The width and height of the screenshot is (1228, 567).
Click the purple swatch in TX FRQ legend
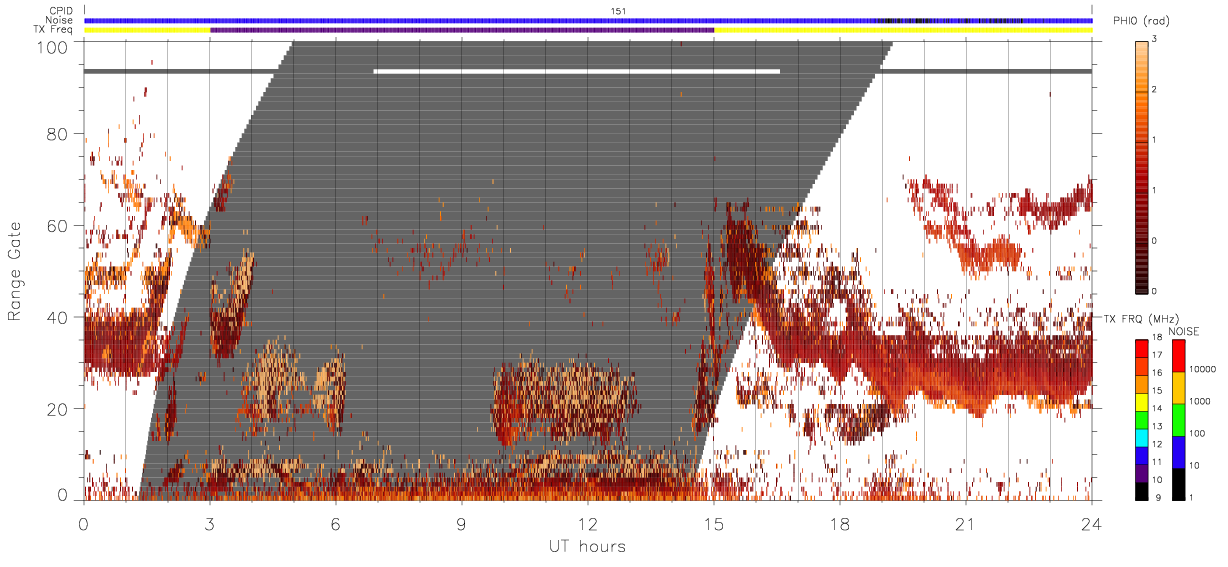pyautogui.click(x=1141, y=475)
